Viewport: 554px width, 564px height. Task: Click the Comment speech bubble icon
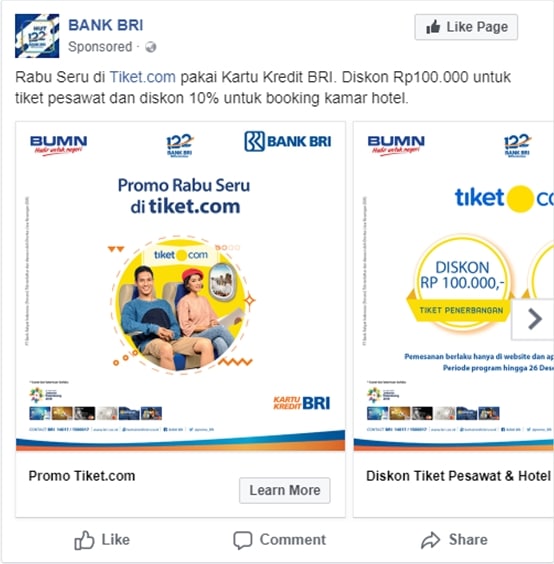243,540
